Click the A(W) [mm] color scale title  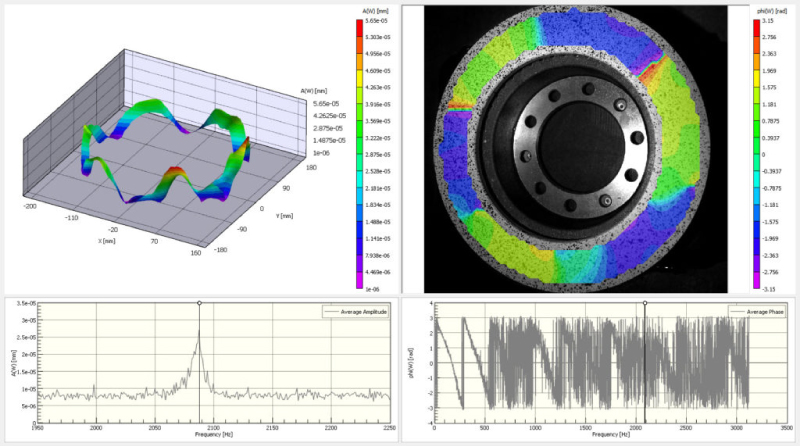click(x=365, y=10)
